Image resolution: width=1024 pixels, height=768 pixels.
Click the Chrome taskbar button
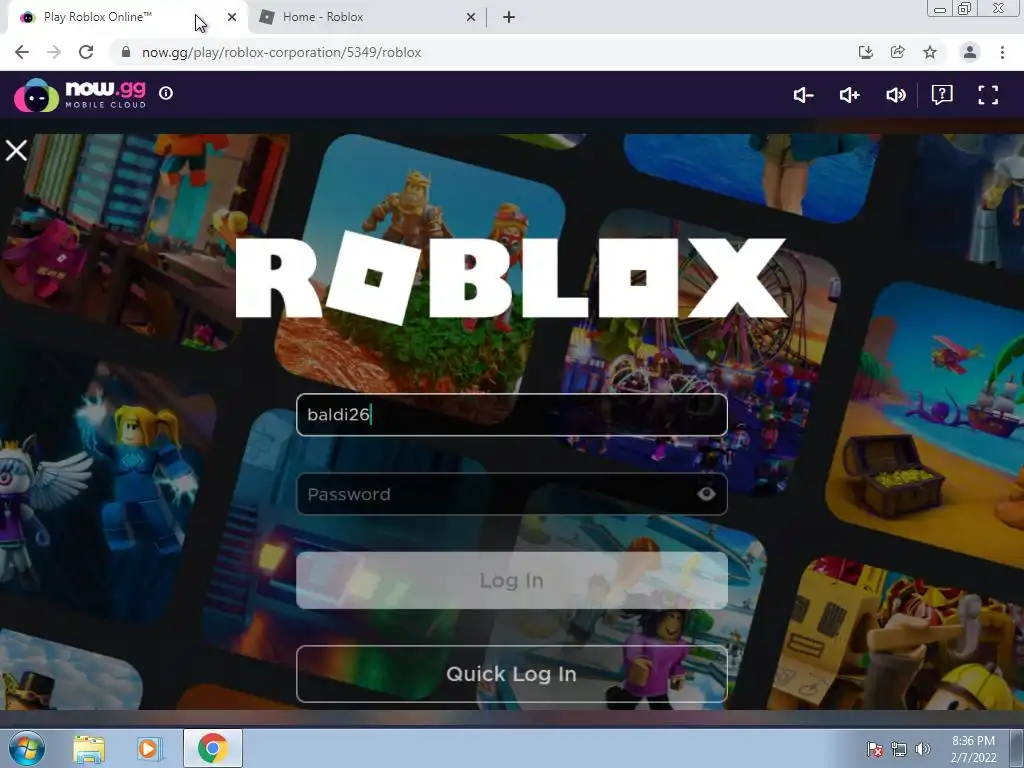(213, 748)
